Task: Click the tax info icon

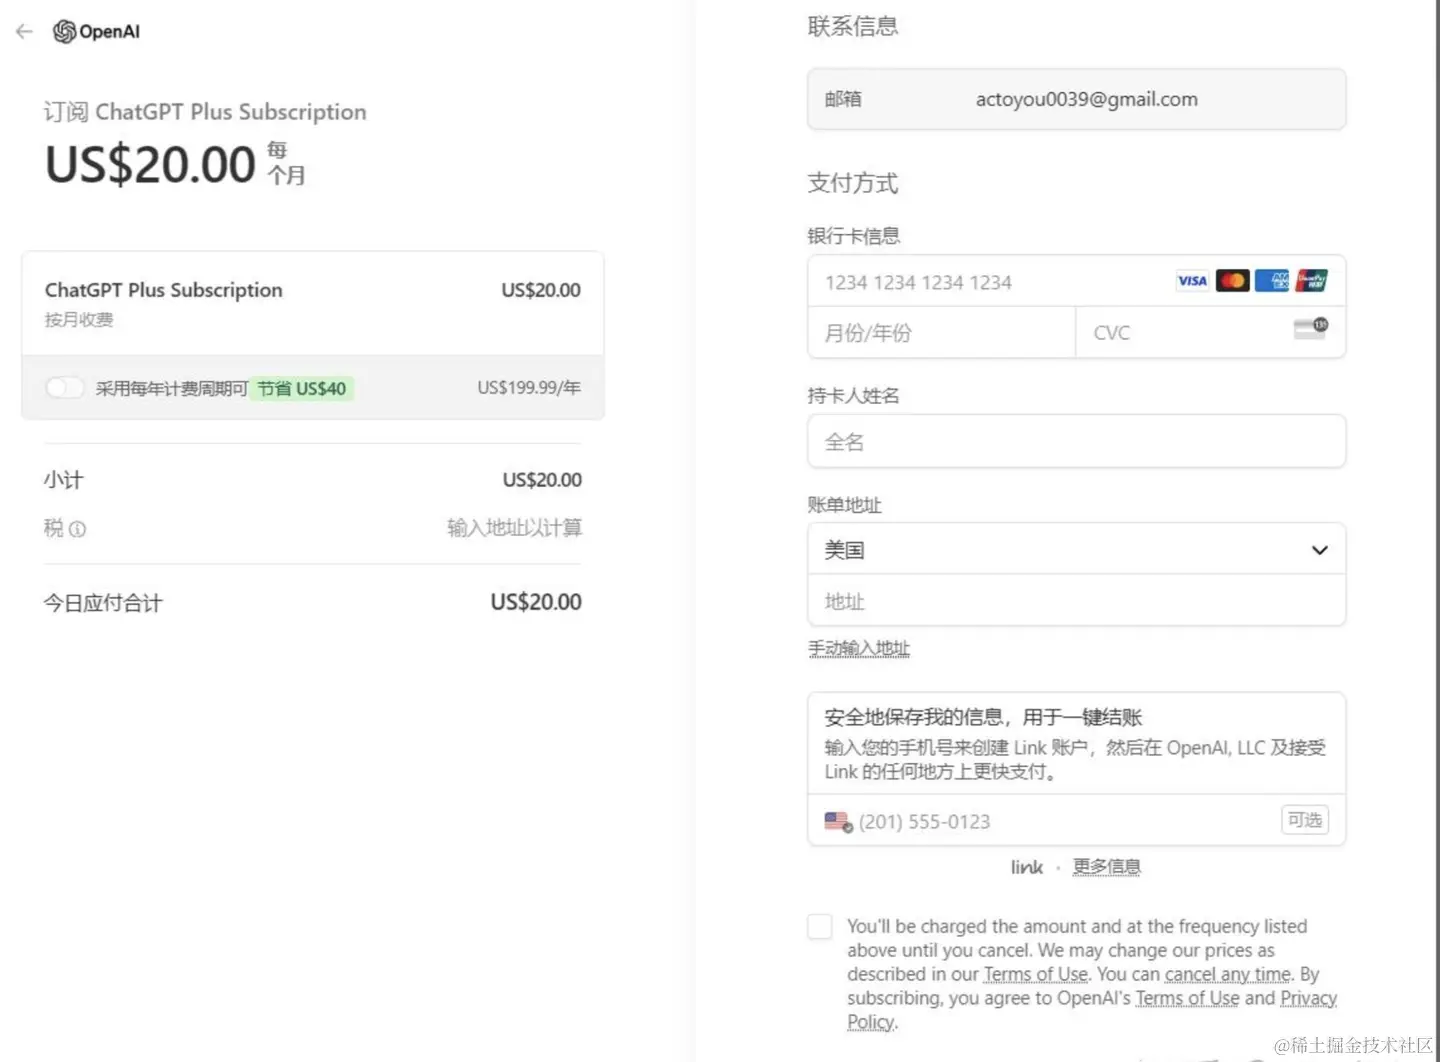Action: [77, 529]
